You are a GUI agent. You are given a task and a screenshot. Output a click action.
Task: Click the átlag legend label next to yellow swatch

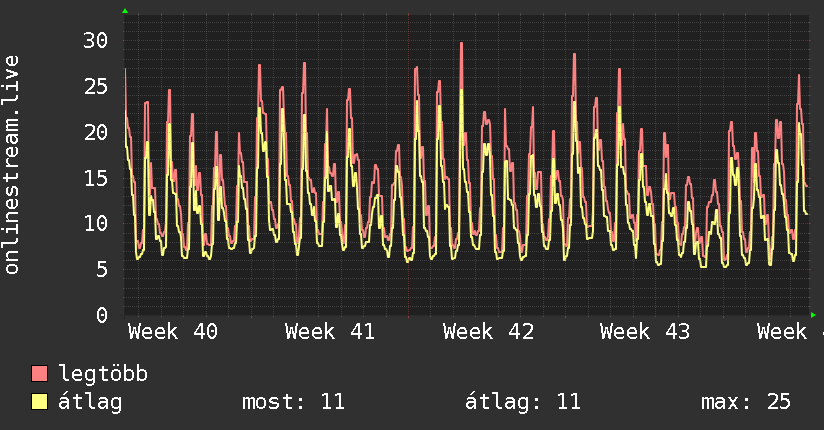(x=90, y=402)
